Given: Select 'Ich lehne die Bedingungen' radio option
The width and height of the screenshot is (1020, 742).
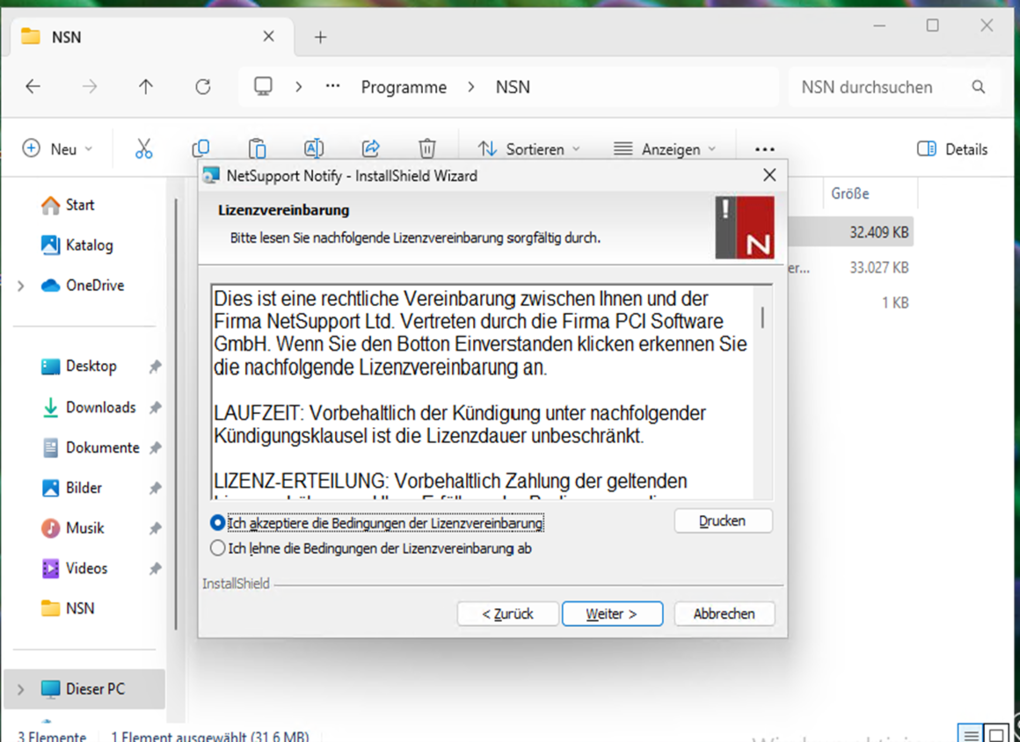Looking at the screenshot, I should (x=218, y=548).
